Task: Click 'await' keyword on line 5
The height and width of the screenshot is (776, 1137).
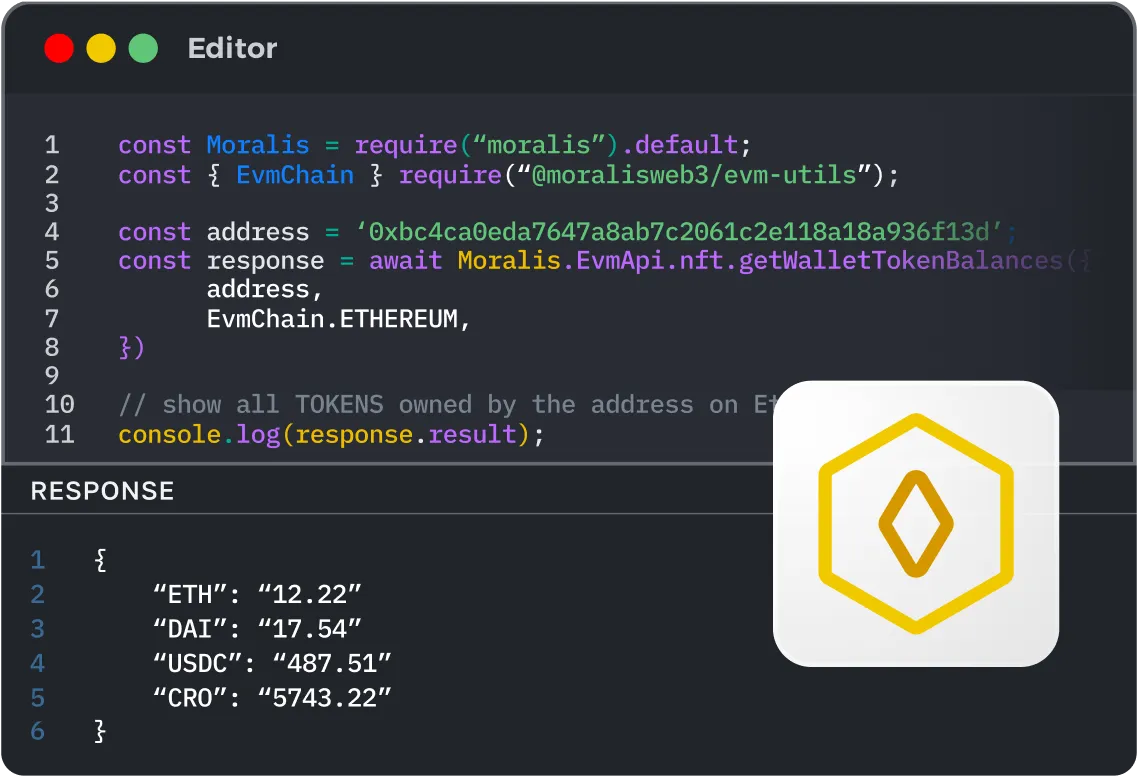Action: point(405,261)
